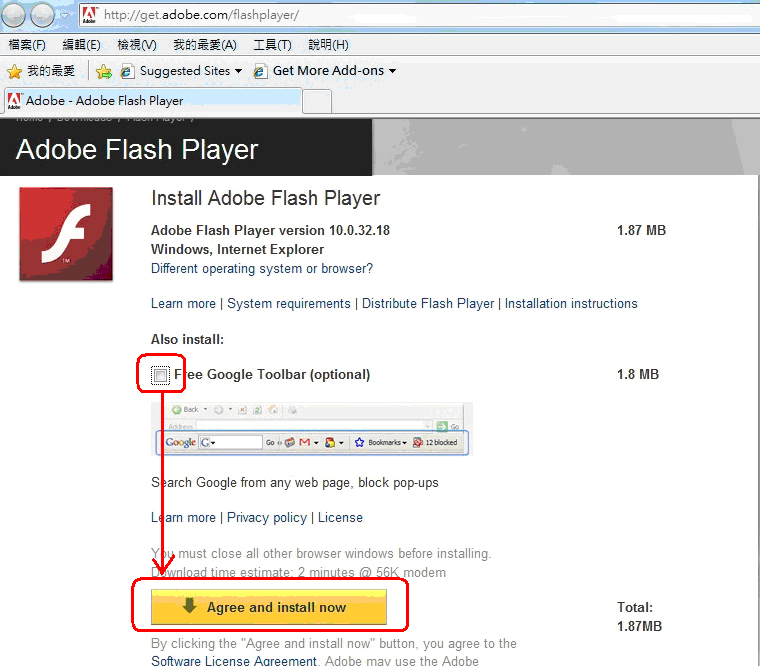Click the 1.8 MB toolbar size text
The width and height of the screenshot is (760, 666).
(638, 374)
